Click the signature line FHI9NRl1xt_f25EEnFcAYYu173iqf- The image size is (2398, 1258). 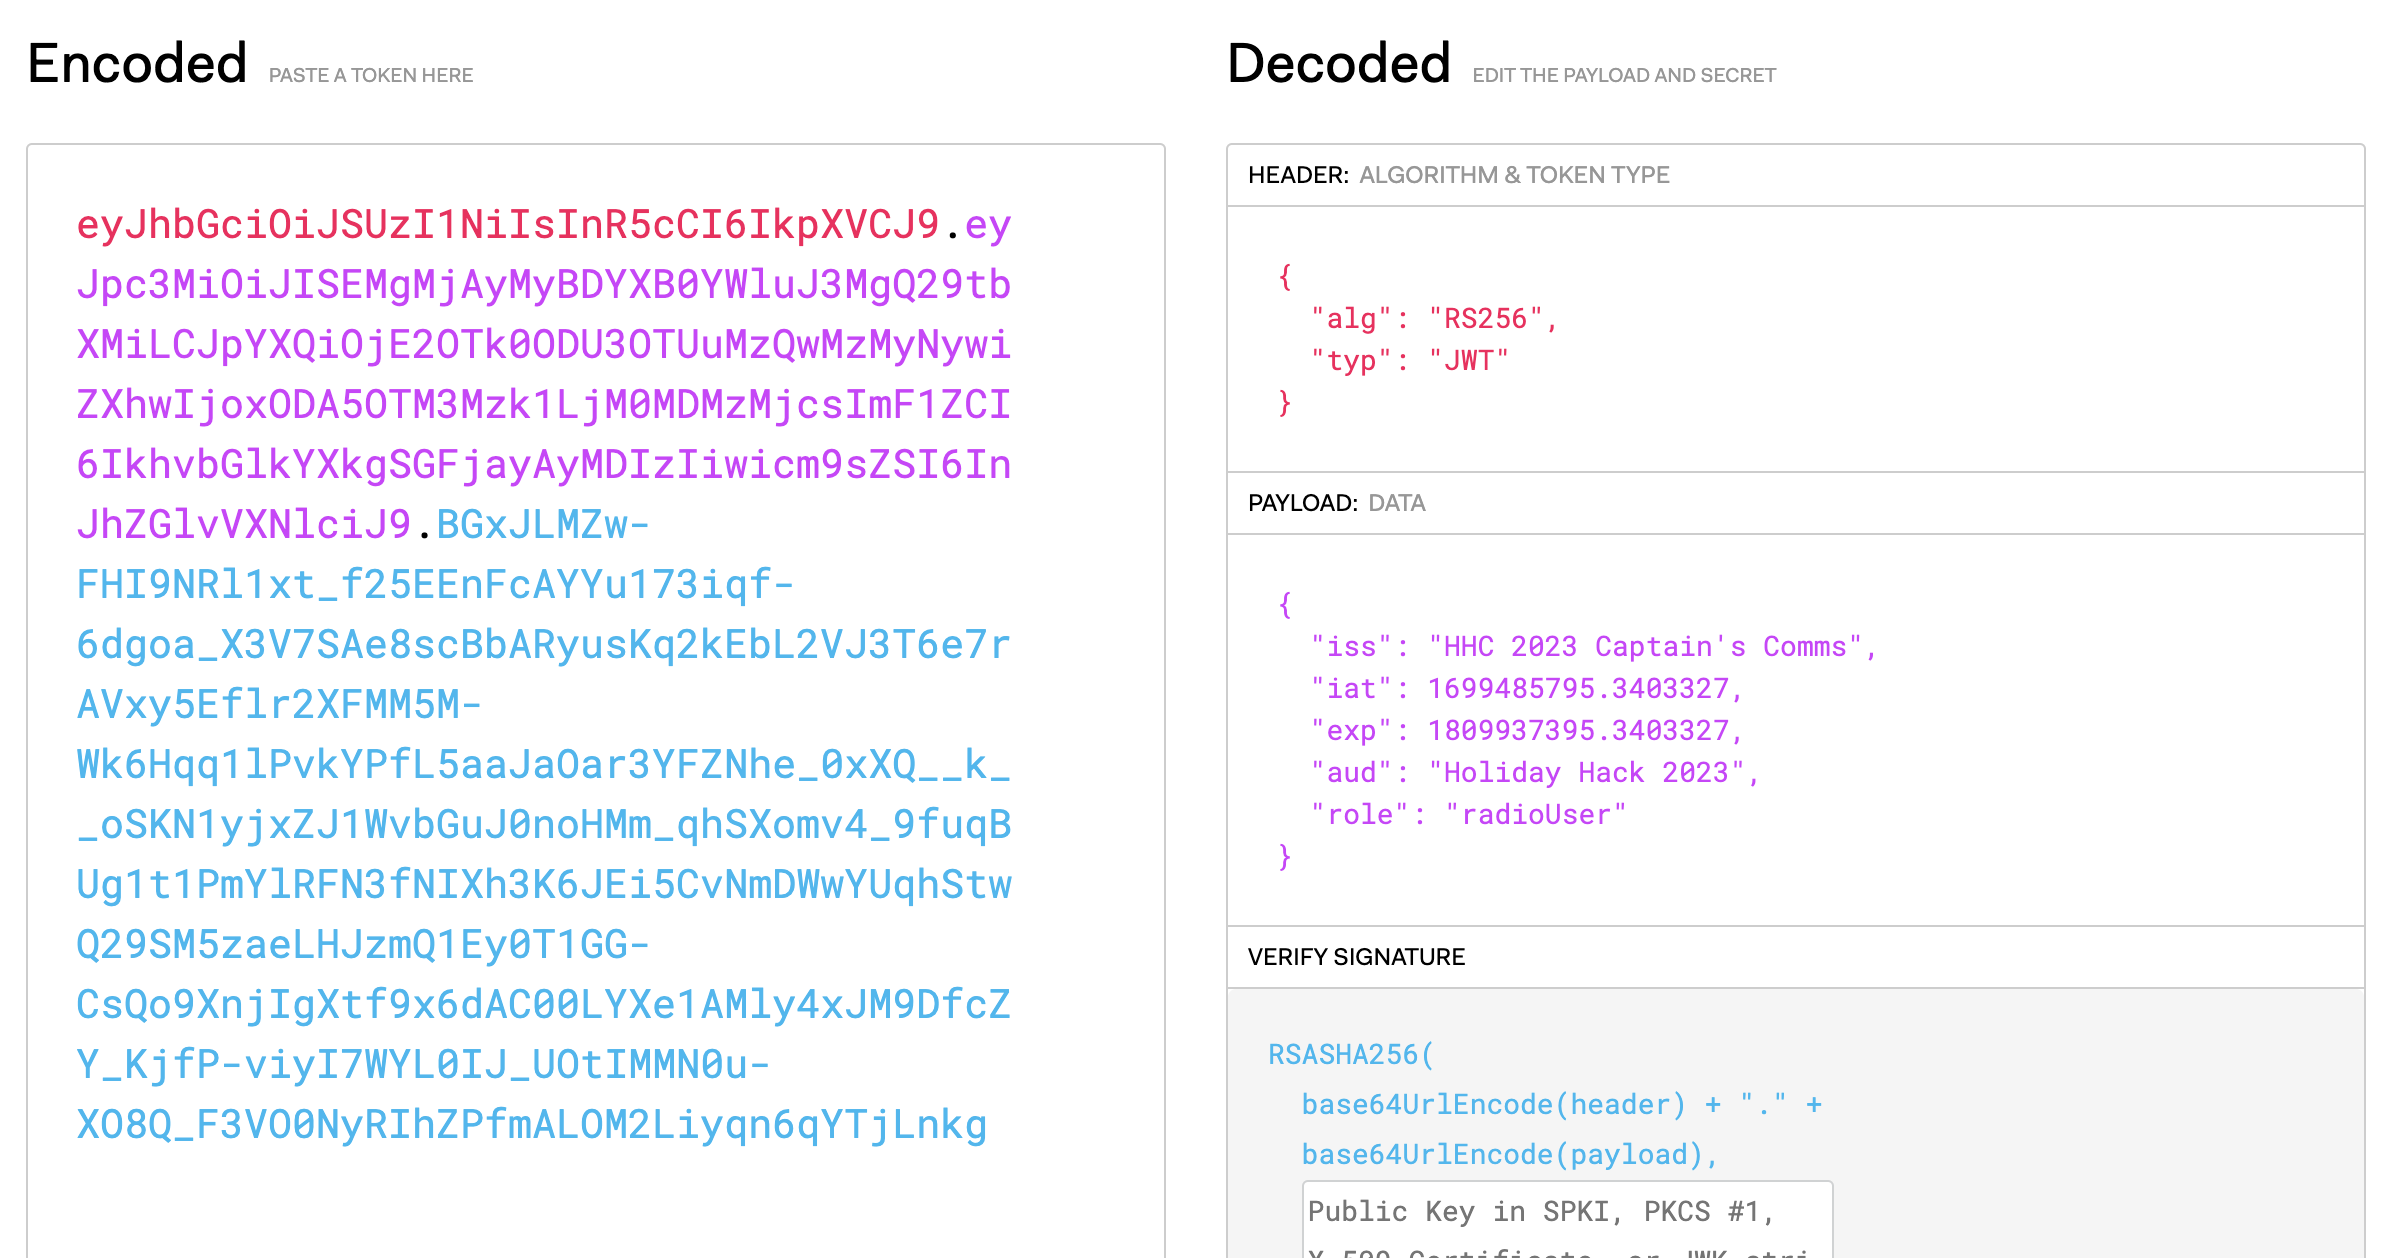(435, 585)
